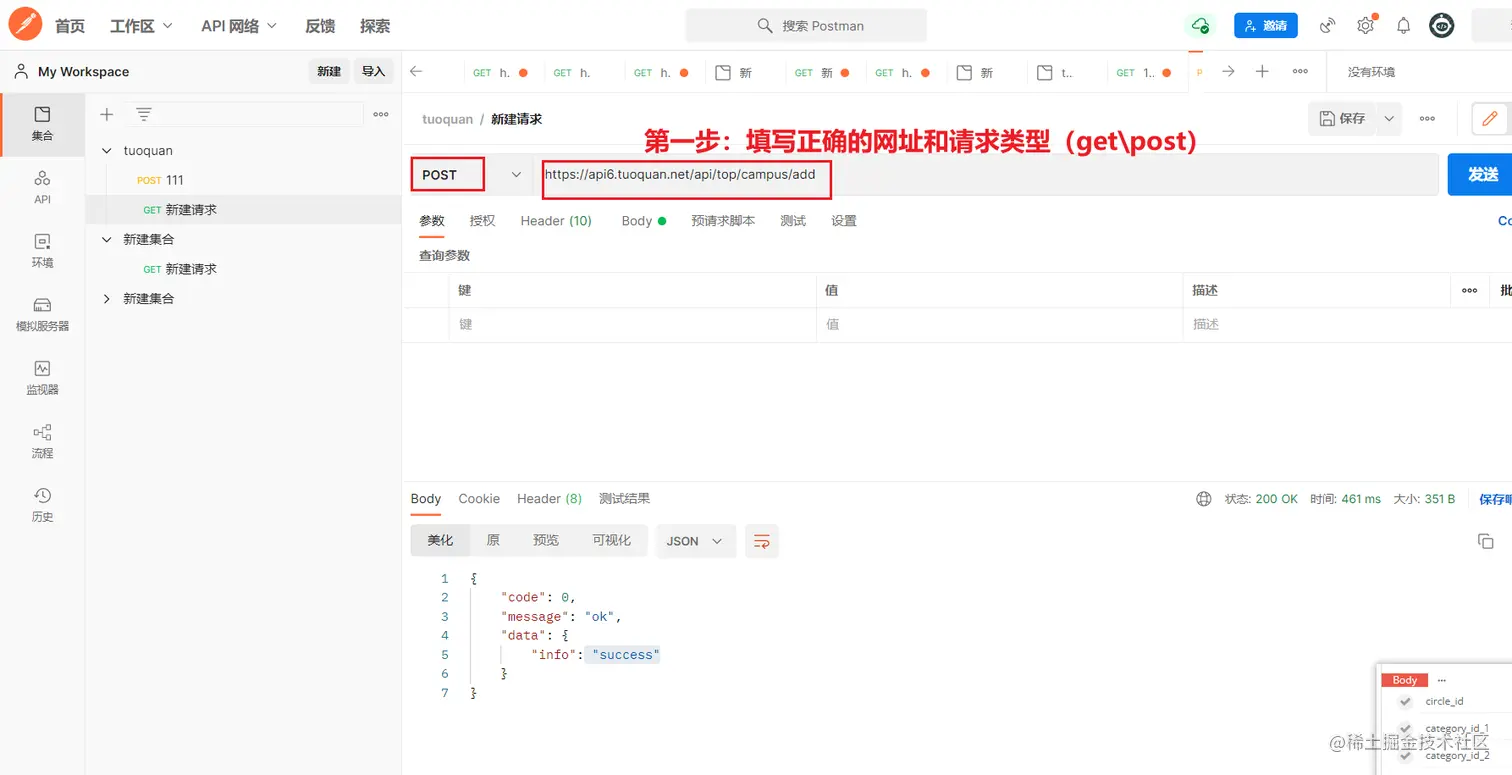Open query params table three-dot column options

click(x=1469, y=290)
